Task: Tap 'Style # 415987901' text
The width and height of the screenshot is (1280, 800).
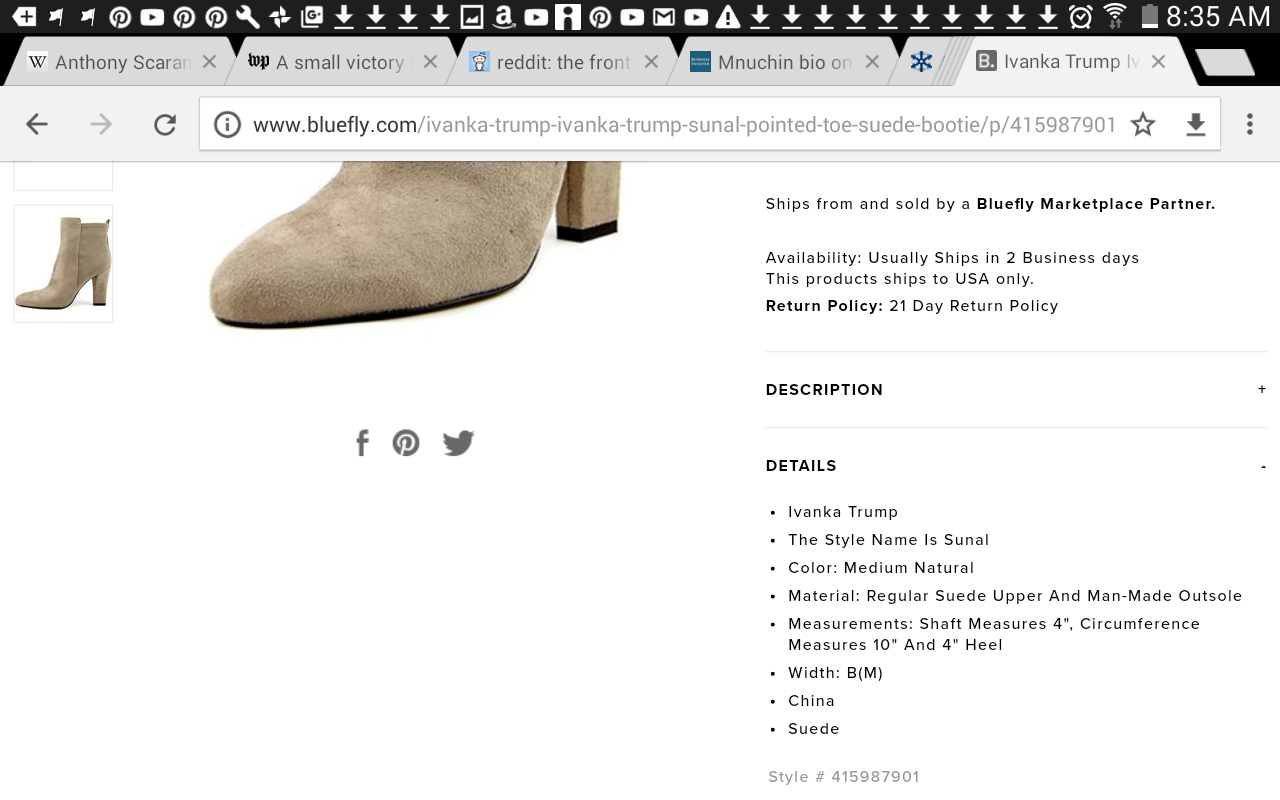Action: (x=844, y=777)
